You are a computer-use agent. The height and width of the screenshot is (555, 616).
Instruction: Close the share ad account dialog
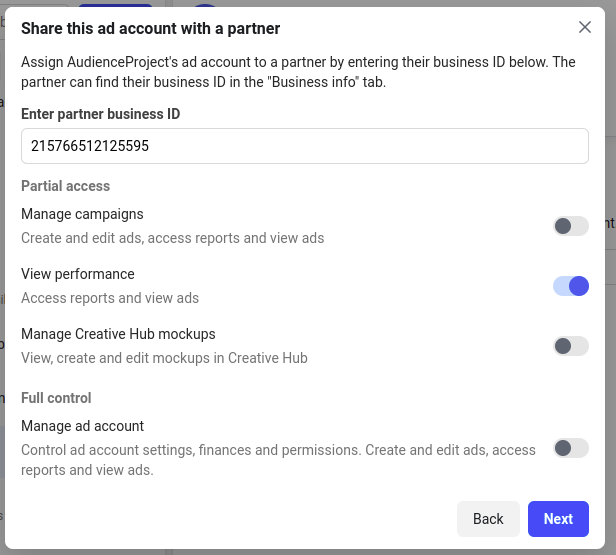tap(585, 27)
